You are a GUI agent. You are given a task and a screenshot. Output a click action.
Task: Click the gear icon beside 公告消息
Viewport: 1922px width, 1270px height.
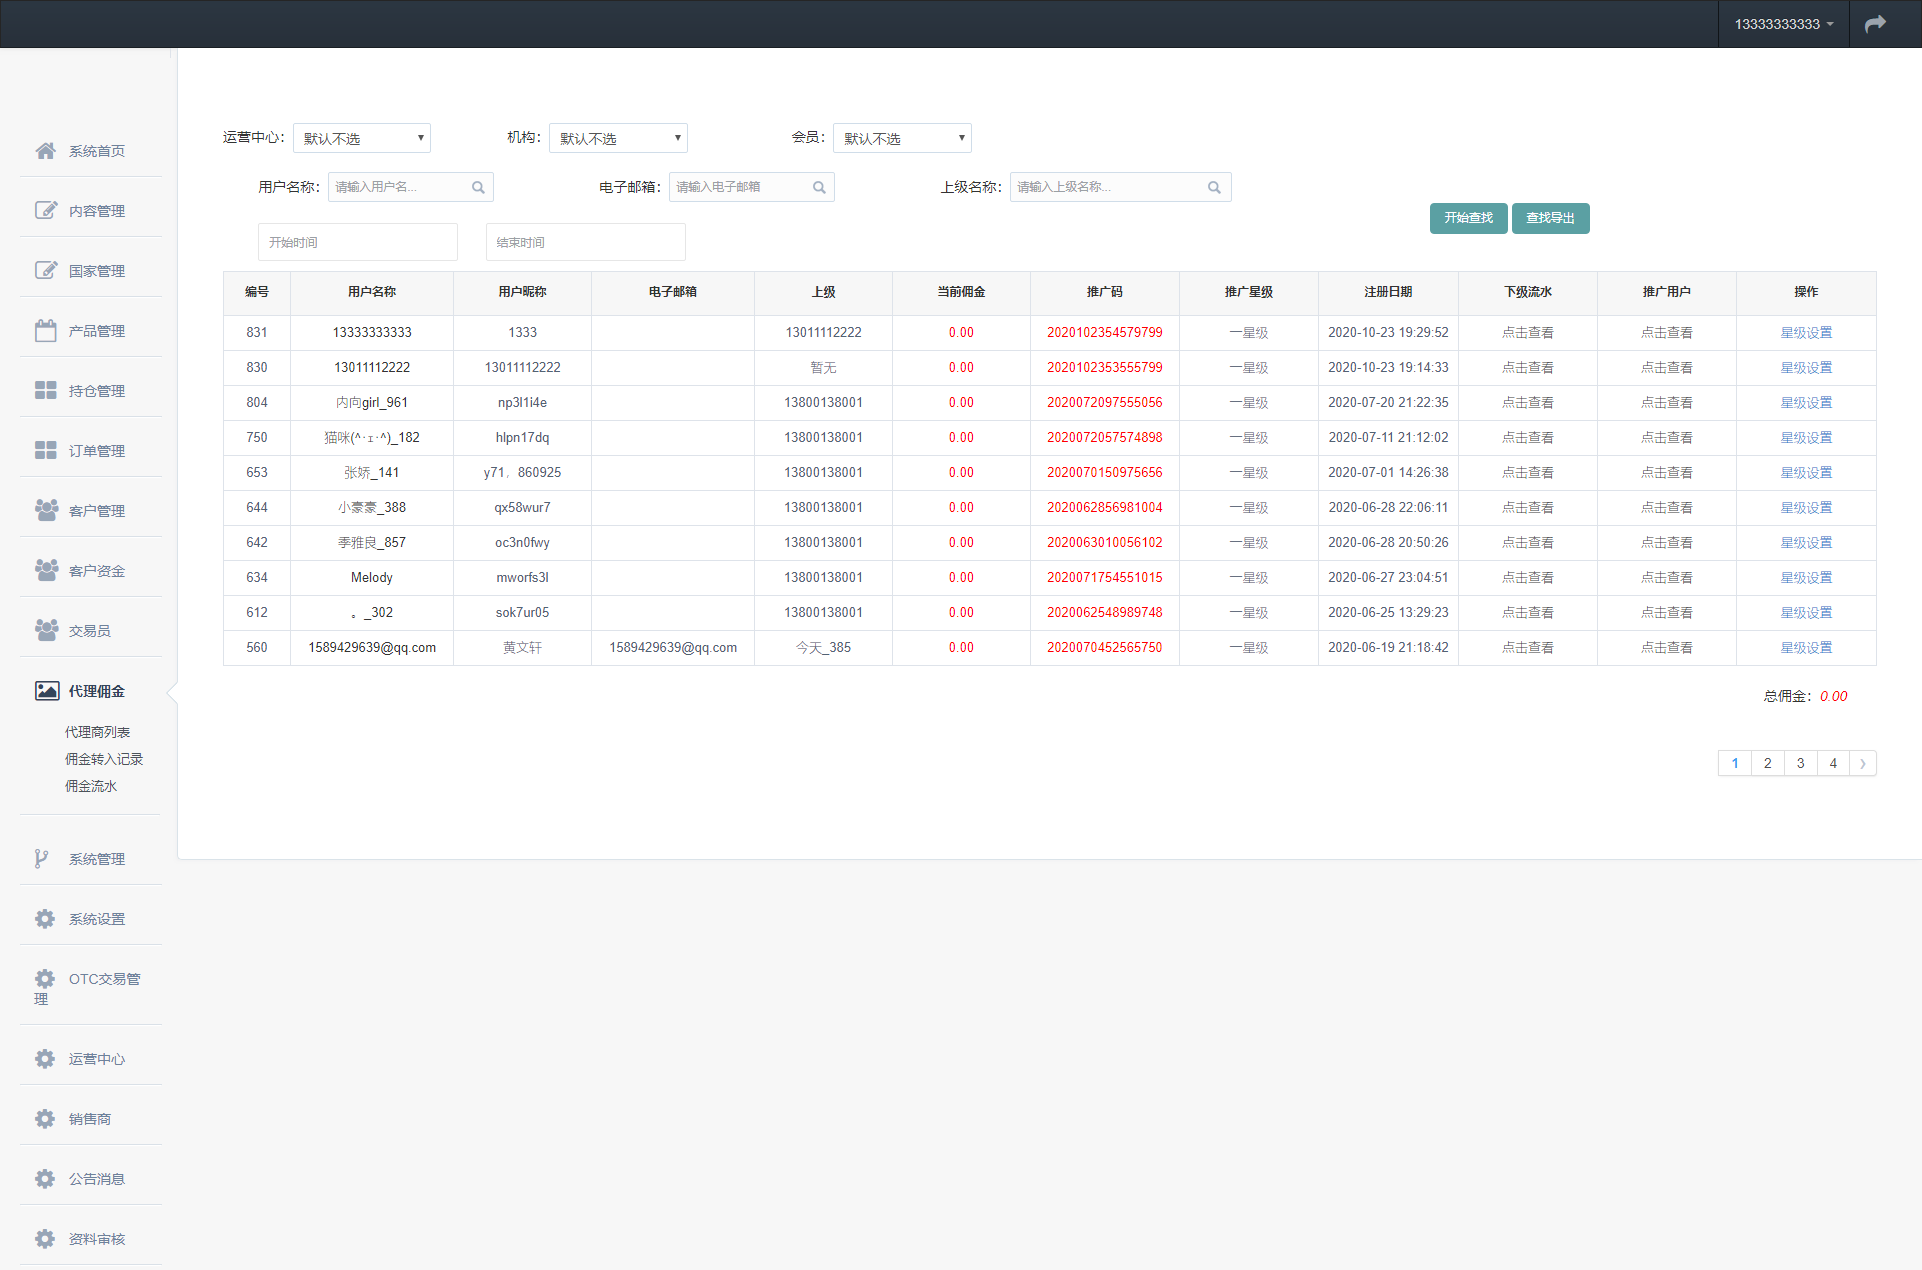coord(45,1178)
